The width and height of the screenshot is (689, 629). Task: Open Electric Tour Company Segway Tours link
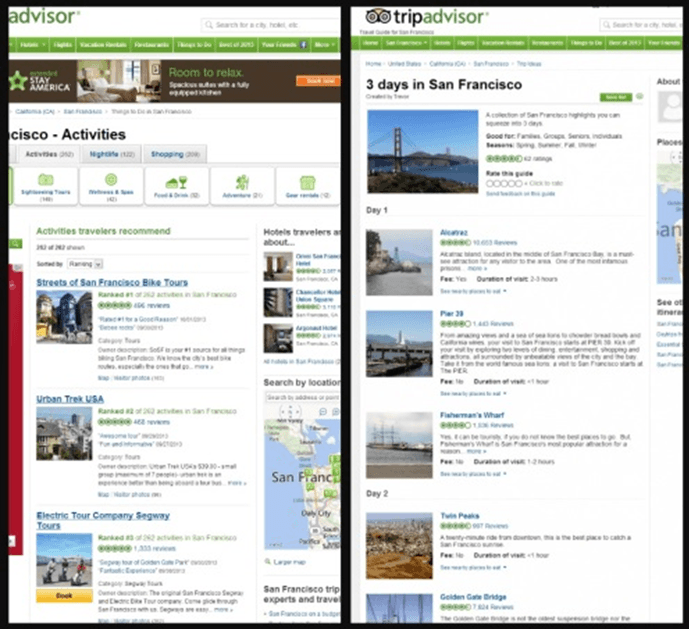click(x=103, y=520)
